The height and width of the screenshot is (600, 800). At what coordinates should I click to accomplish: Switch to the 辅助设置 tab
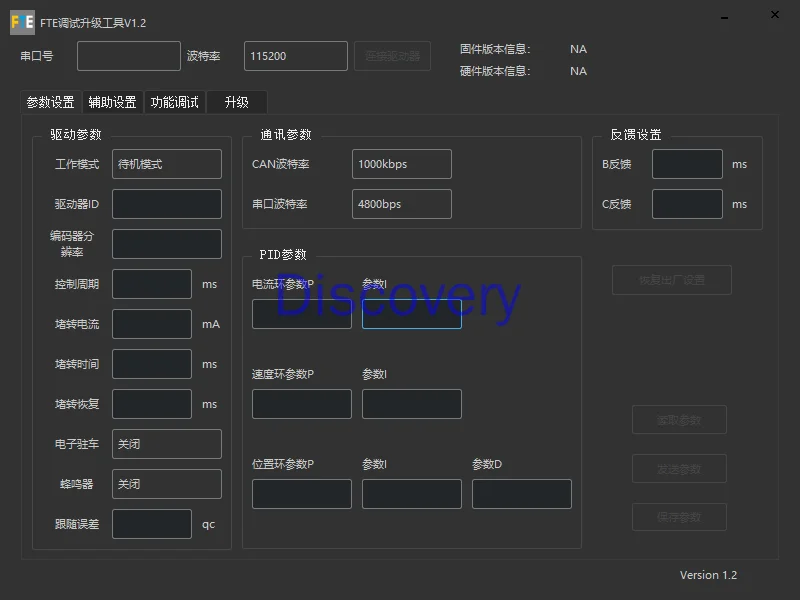(x=112, y=103)
